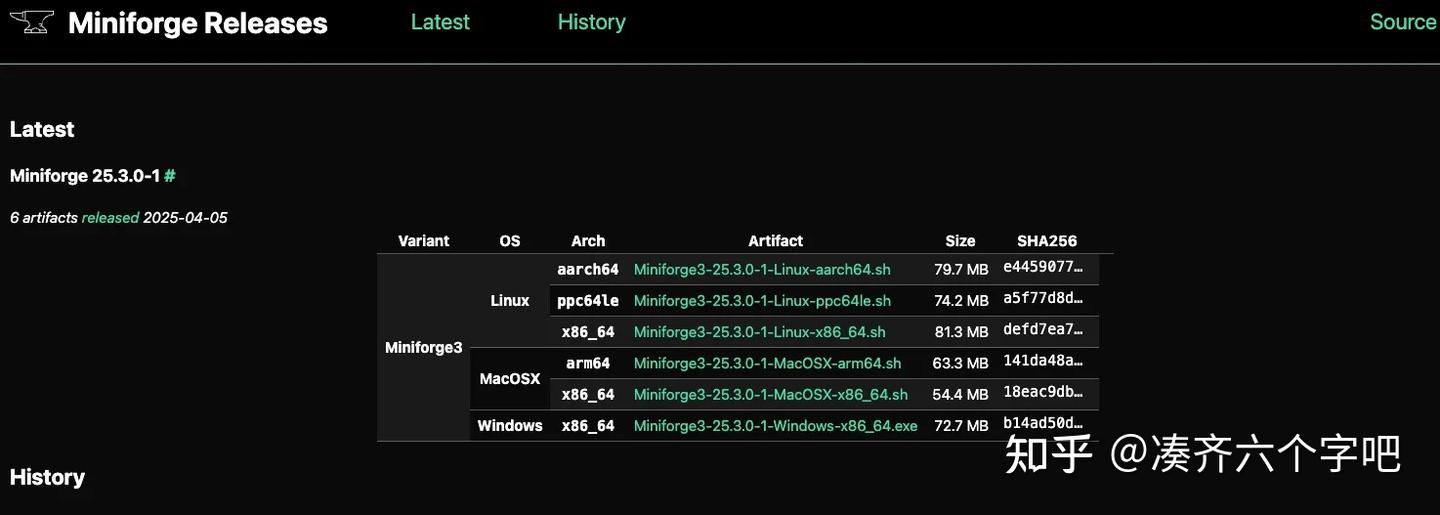Click the # anchor beside Miniforge 25.3.0-1
Image resolution: width=1440 pixels, height=515 pixels.
pyautogui.click(x=170, y=176)
